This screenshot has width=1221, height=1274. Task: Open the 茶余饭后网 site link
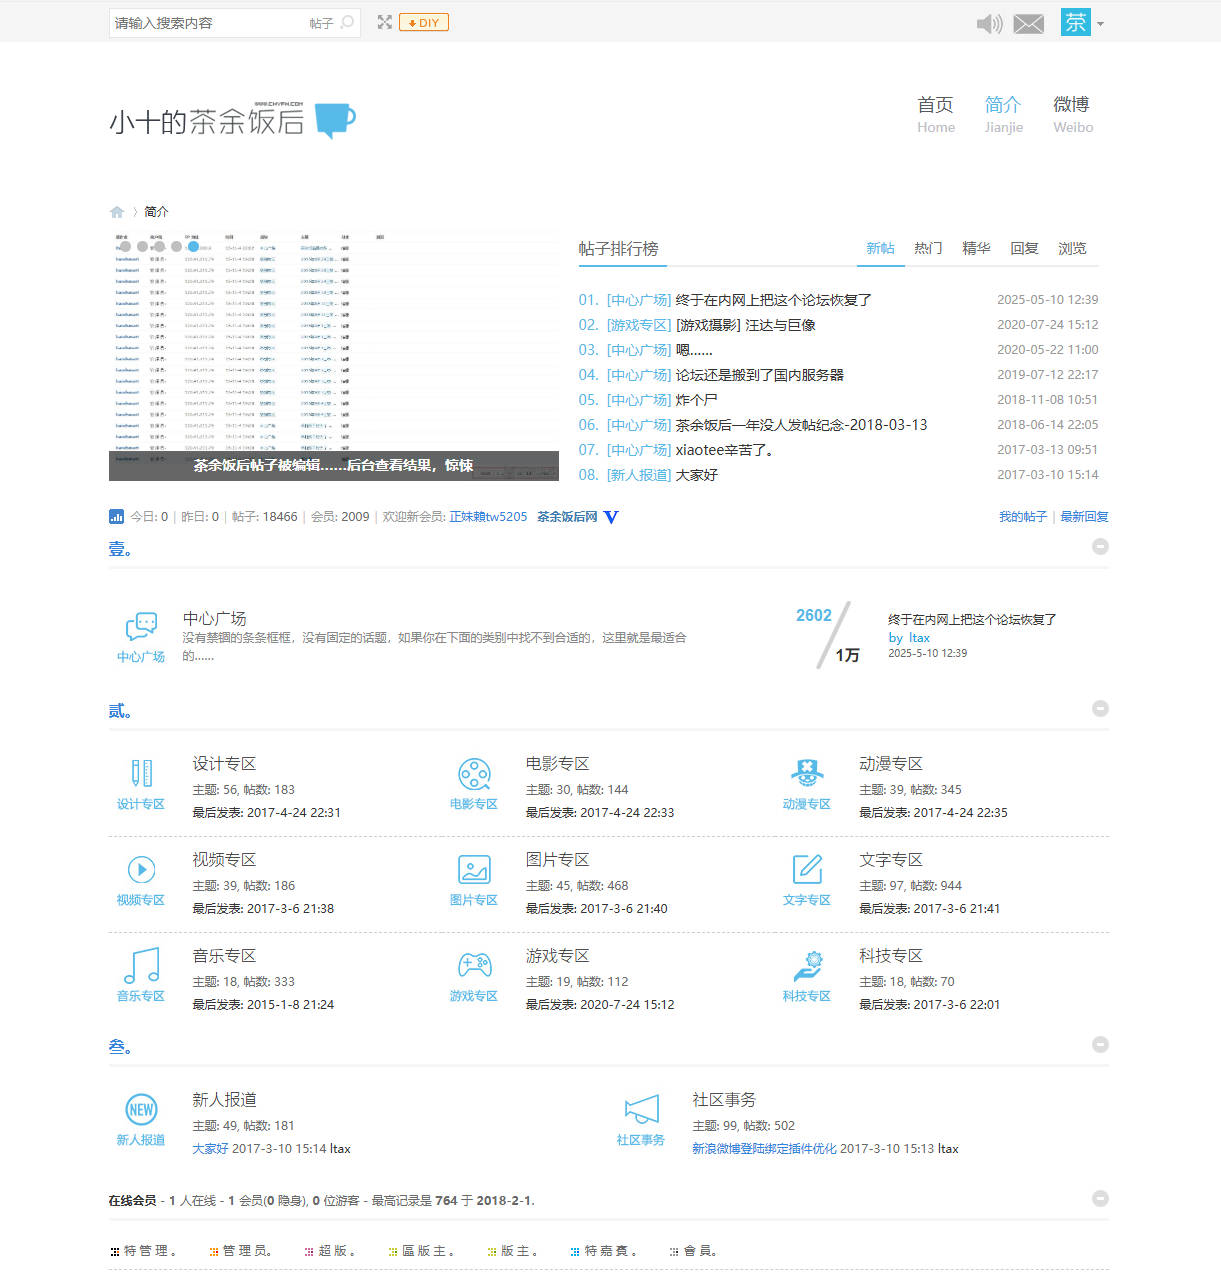click(567, 517)
